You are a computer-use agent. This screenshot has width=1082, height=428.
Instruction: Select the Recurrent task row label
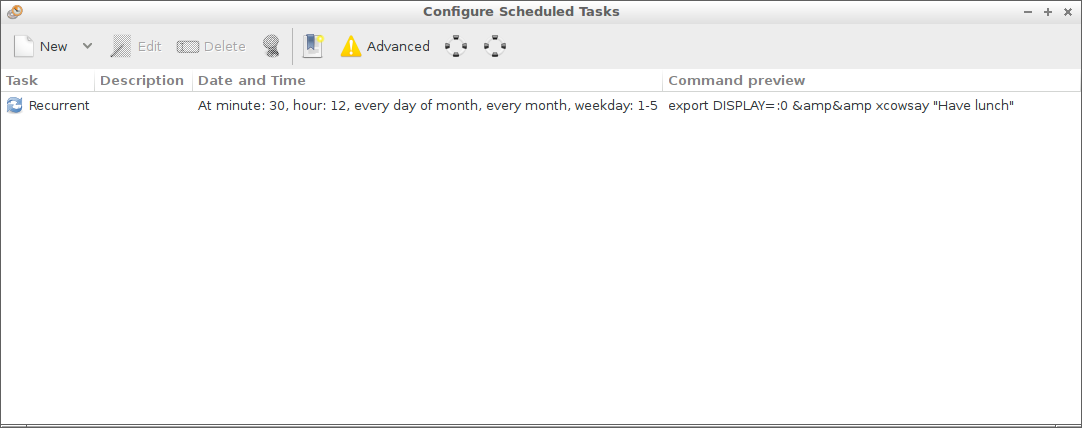point(59,105)
